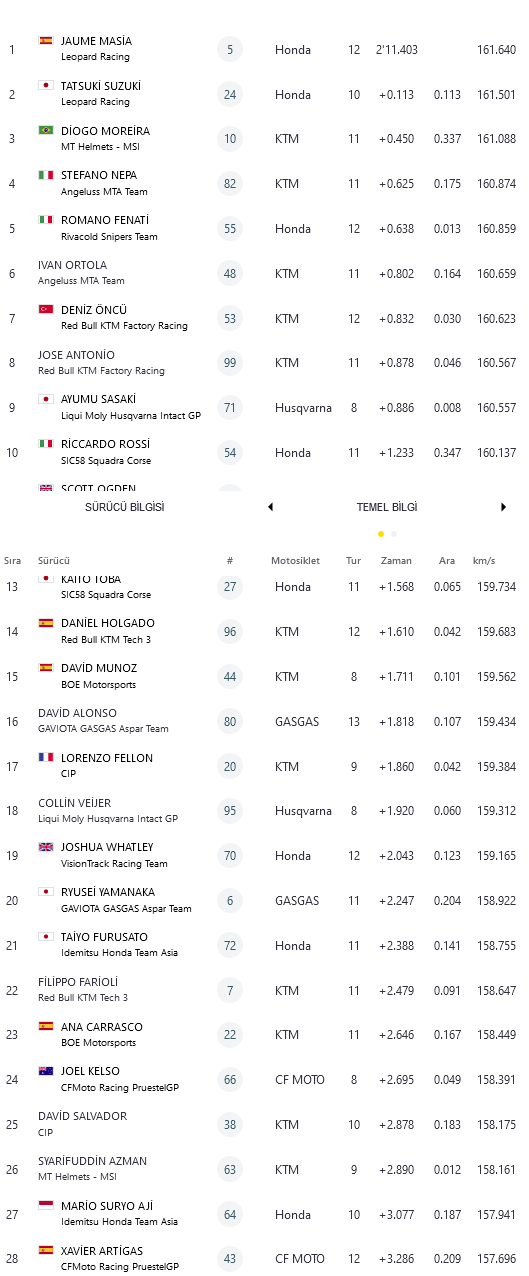Click the right arrow beside TEMEL BİLGİ
The image size is (529, 1276).
click(503, 507)
